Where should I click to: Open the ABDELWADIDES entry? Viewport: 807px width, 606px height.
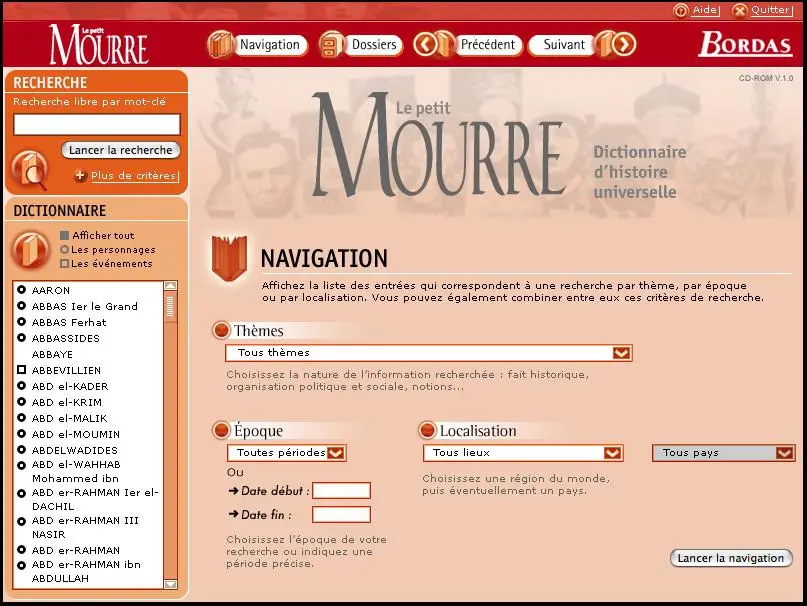(75, 450)
